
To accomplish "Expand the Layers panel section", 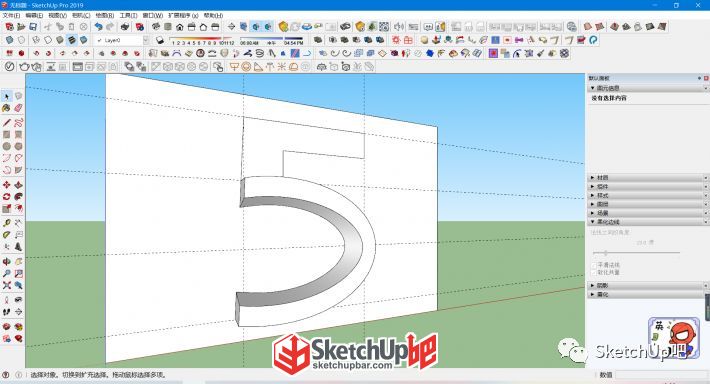I will [x=648, y=204].
